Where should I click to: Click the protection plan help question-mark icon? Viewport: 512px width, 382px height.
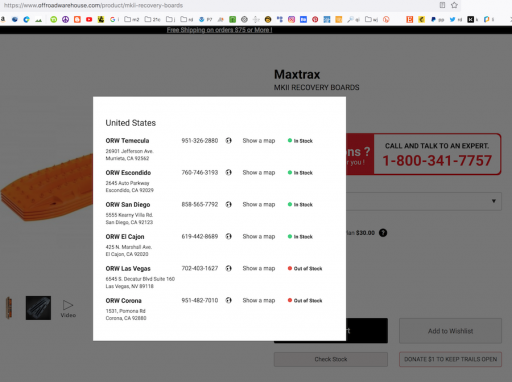(383, 233)
